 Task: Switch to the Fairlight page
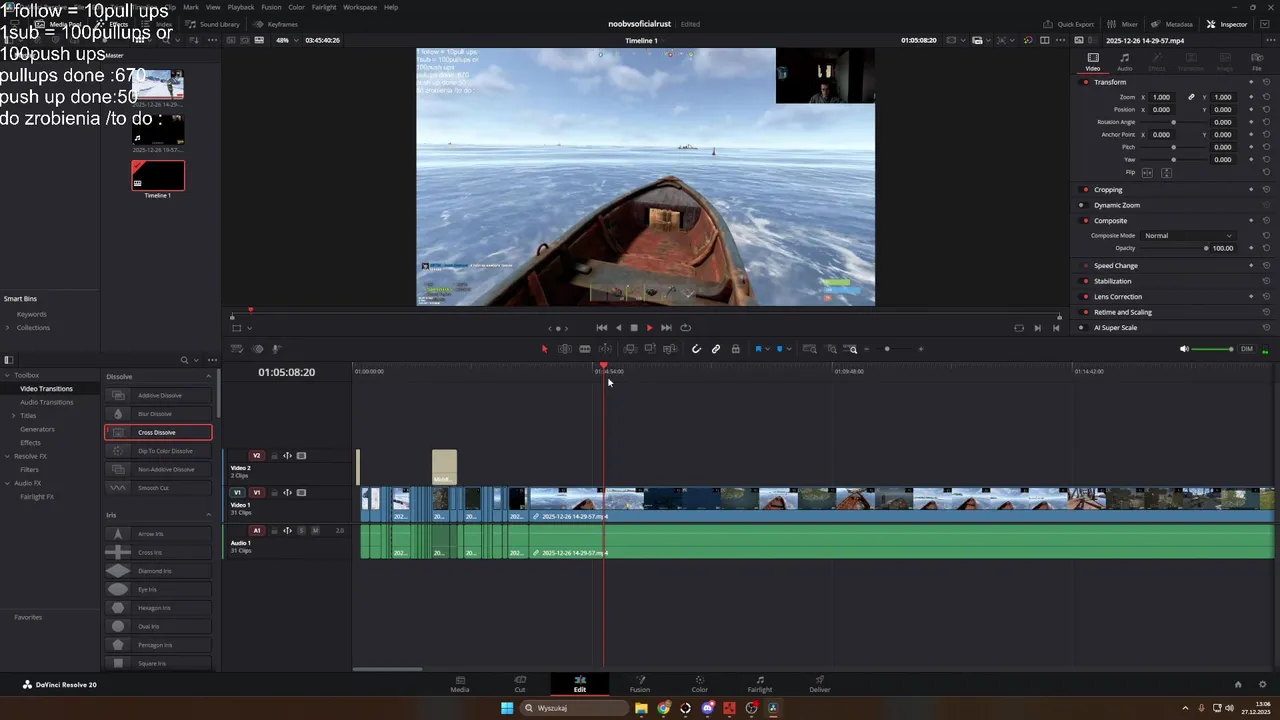coord(760,684)
